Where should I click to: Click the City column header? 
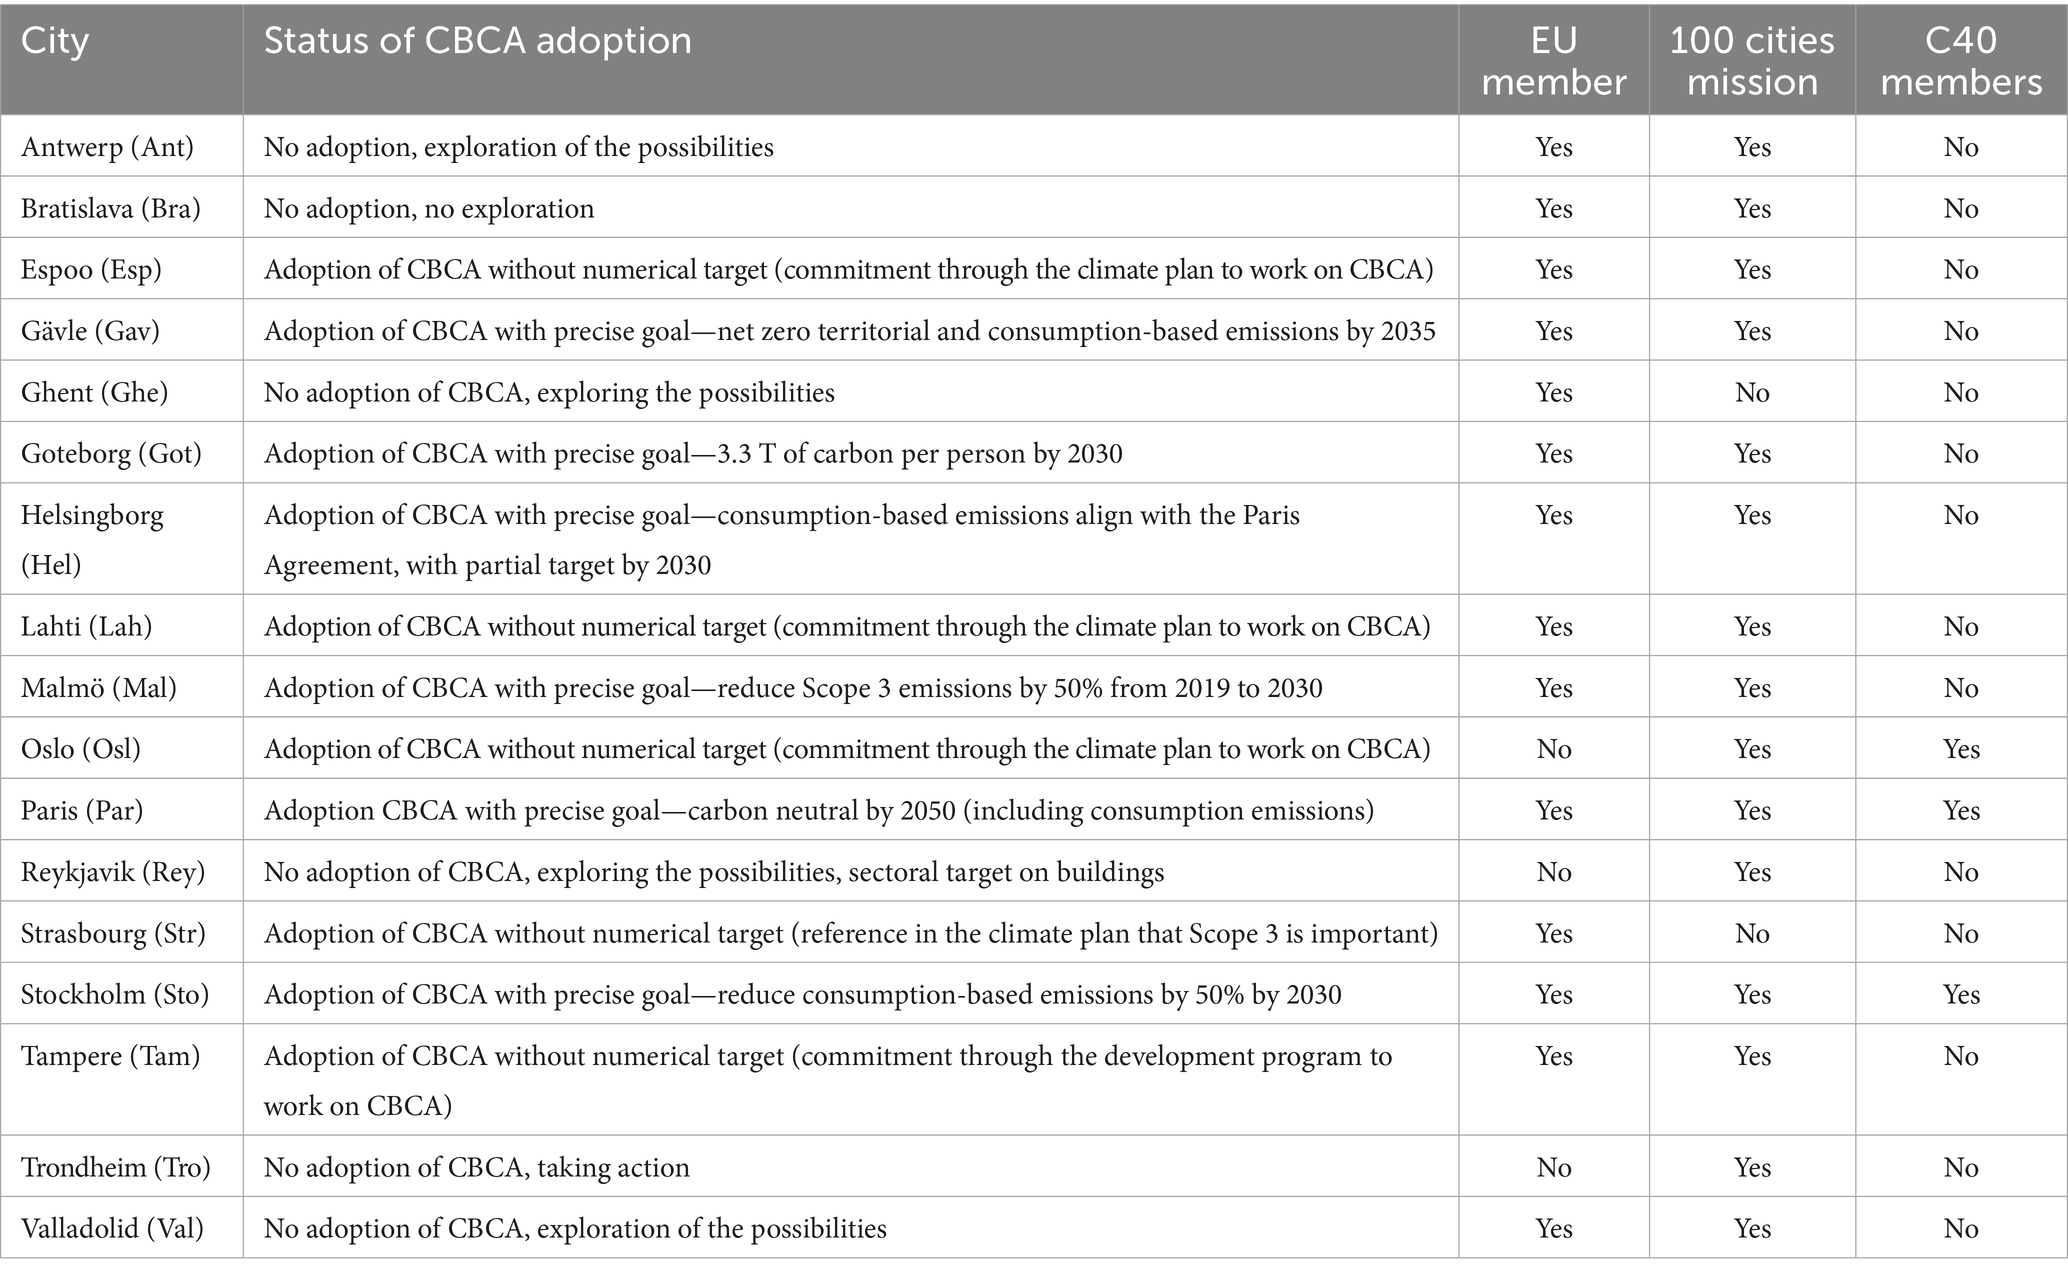click(55, 41)
